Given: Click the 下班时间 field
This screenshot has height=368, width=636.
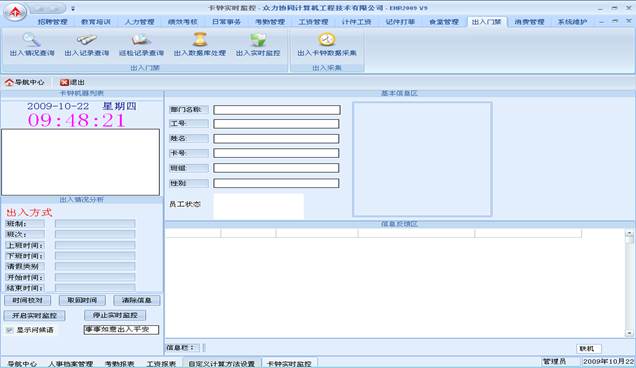Looking at the screenshot, I should point(95,256).
